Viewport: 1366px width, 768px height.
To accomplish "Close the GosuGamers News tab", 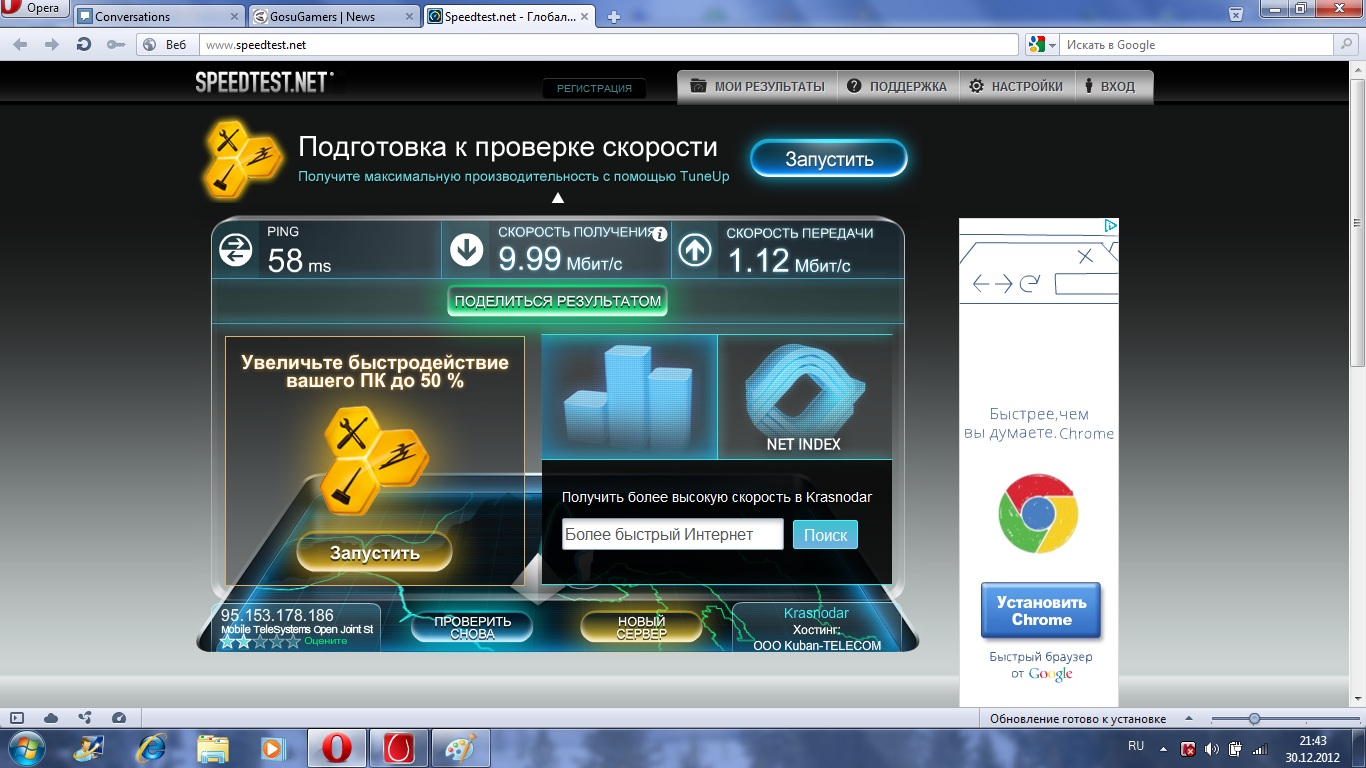I will [411, 17].
